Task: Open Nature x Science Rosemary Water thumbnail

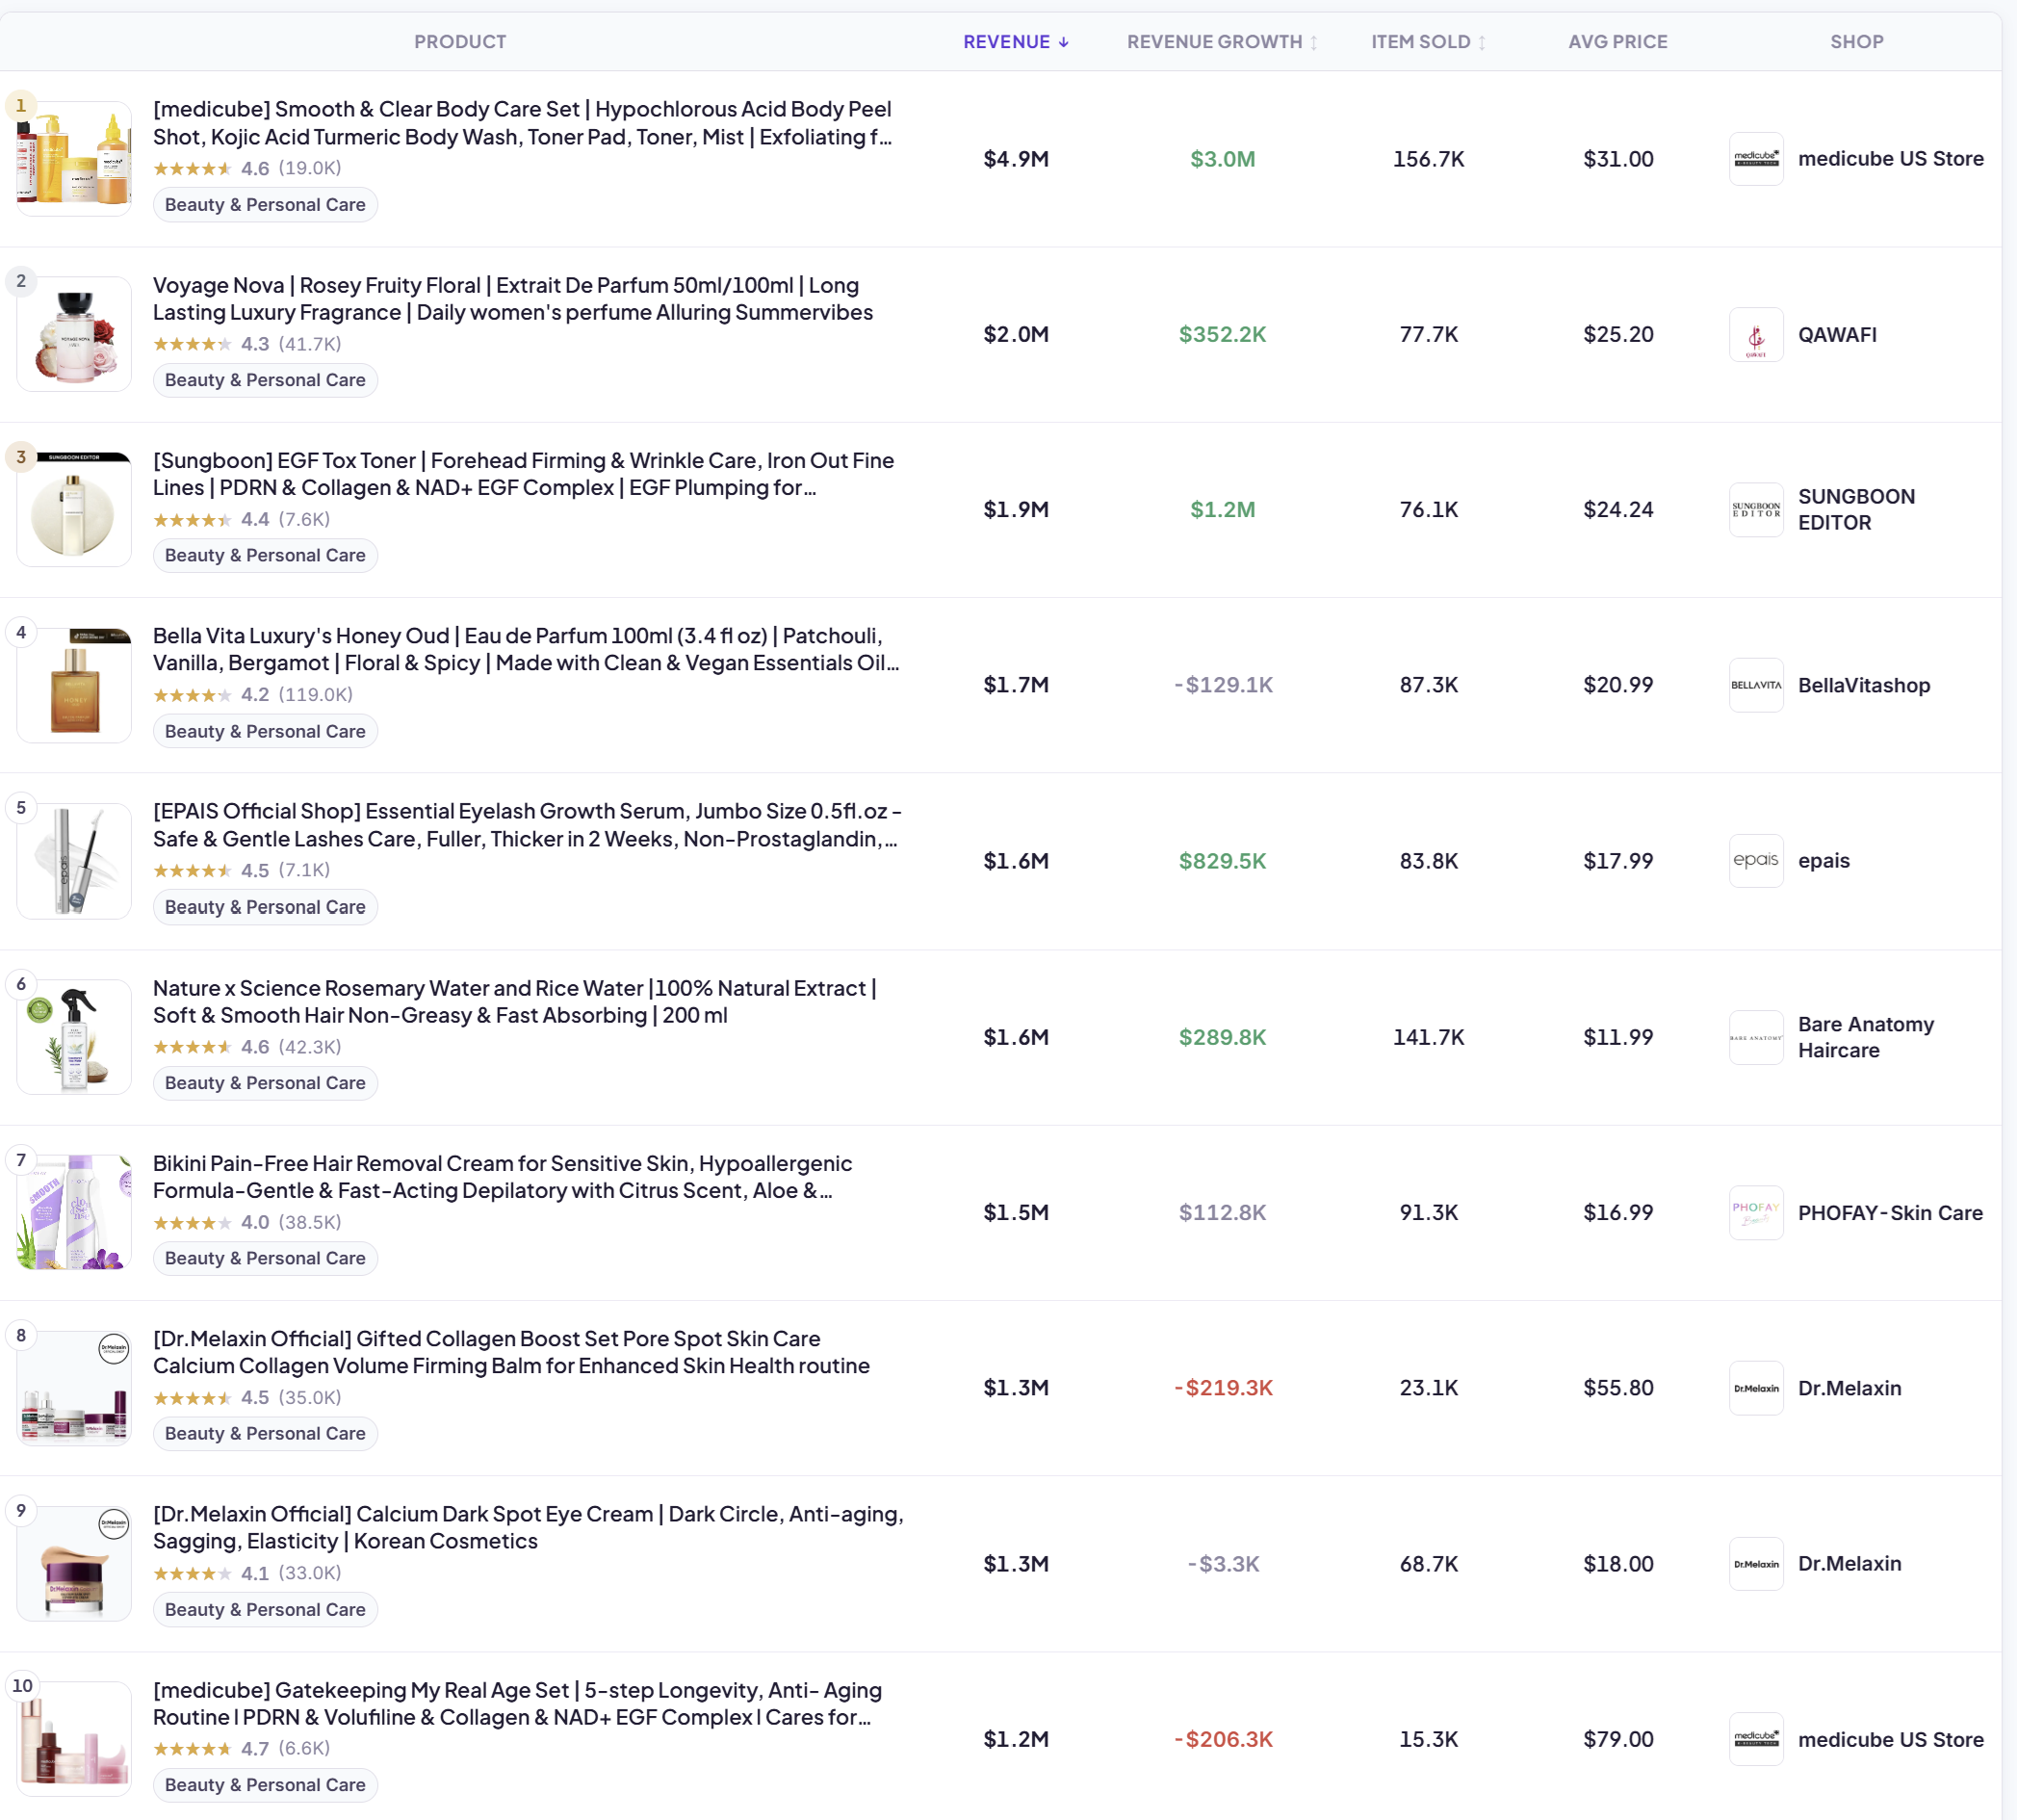Action: [74, 1037]
